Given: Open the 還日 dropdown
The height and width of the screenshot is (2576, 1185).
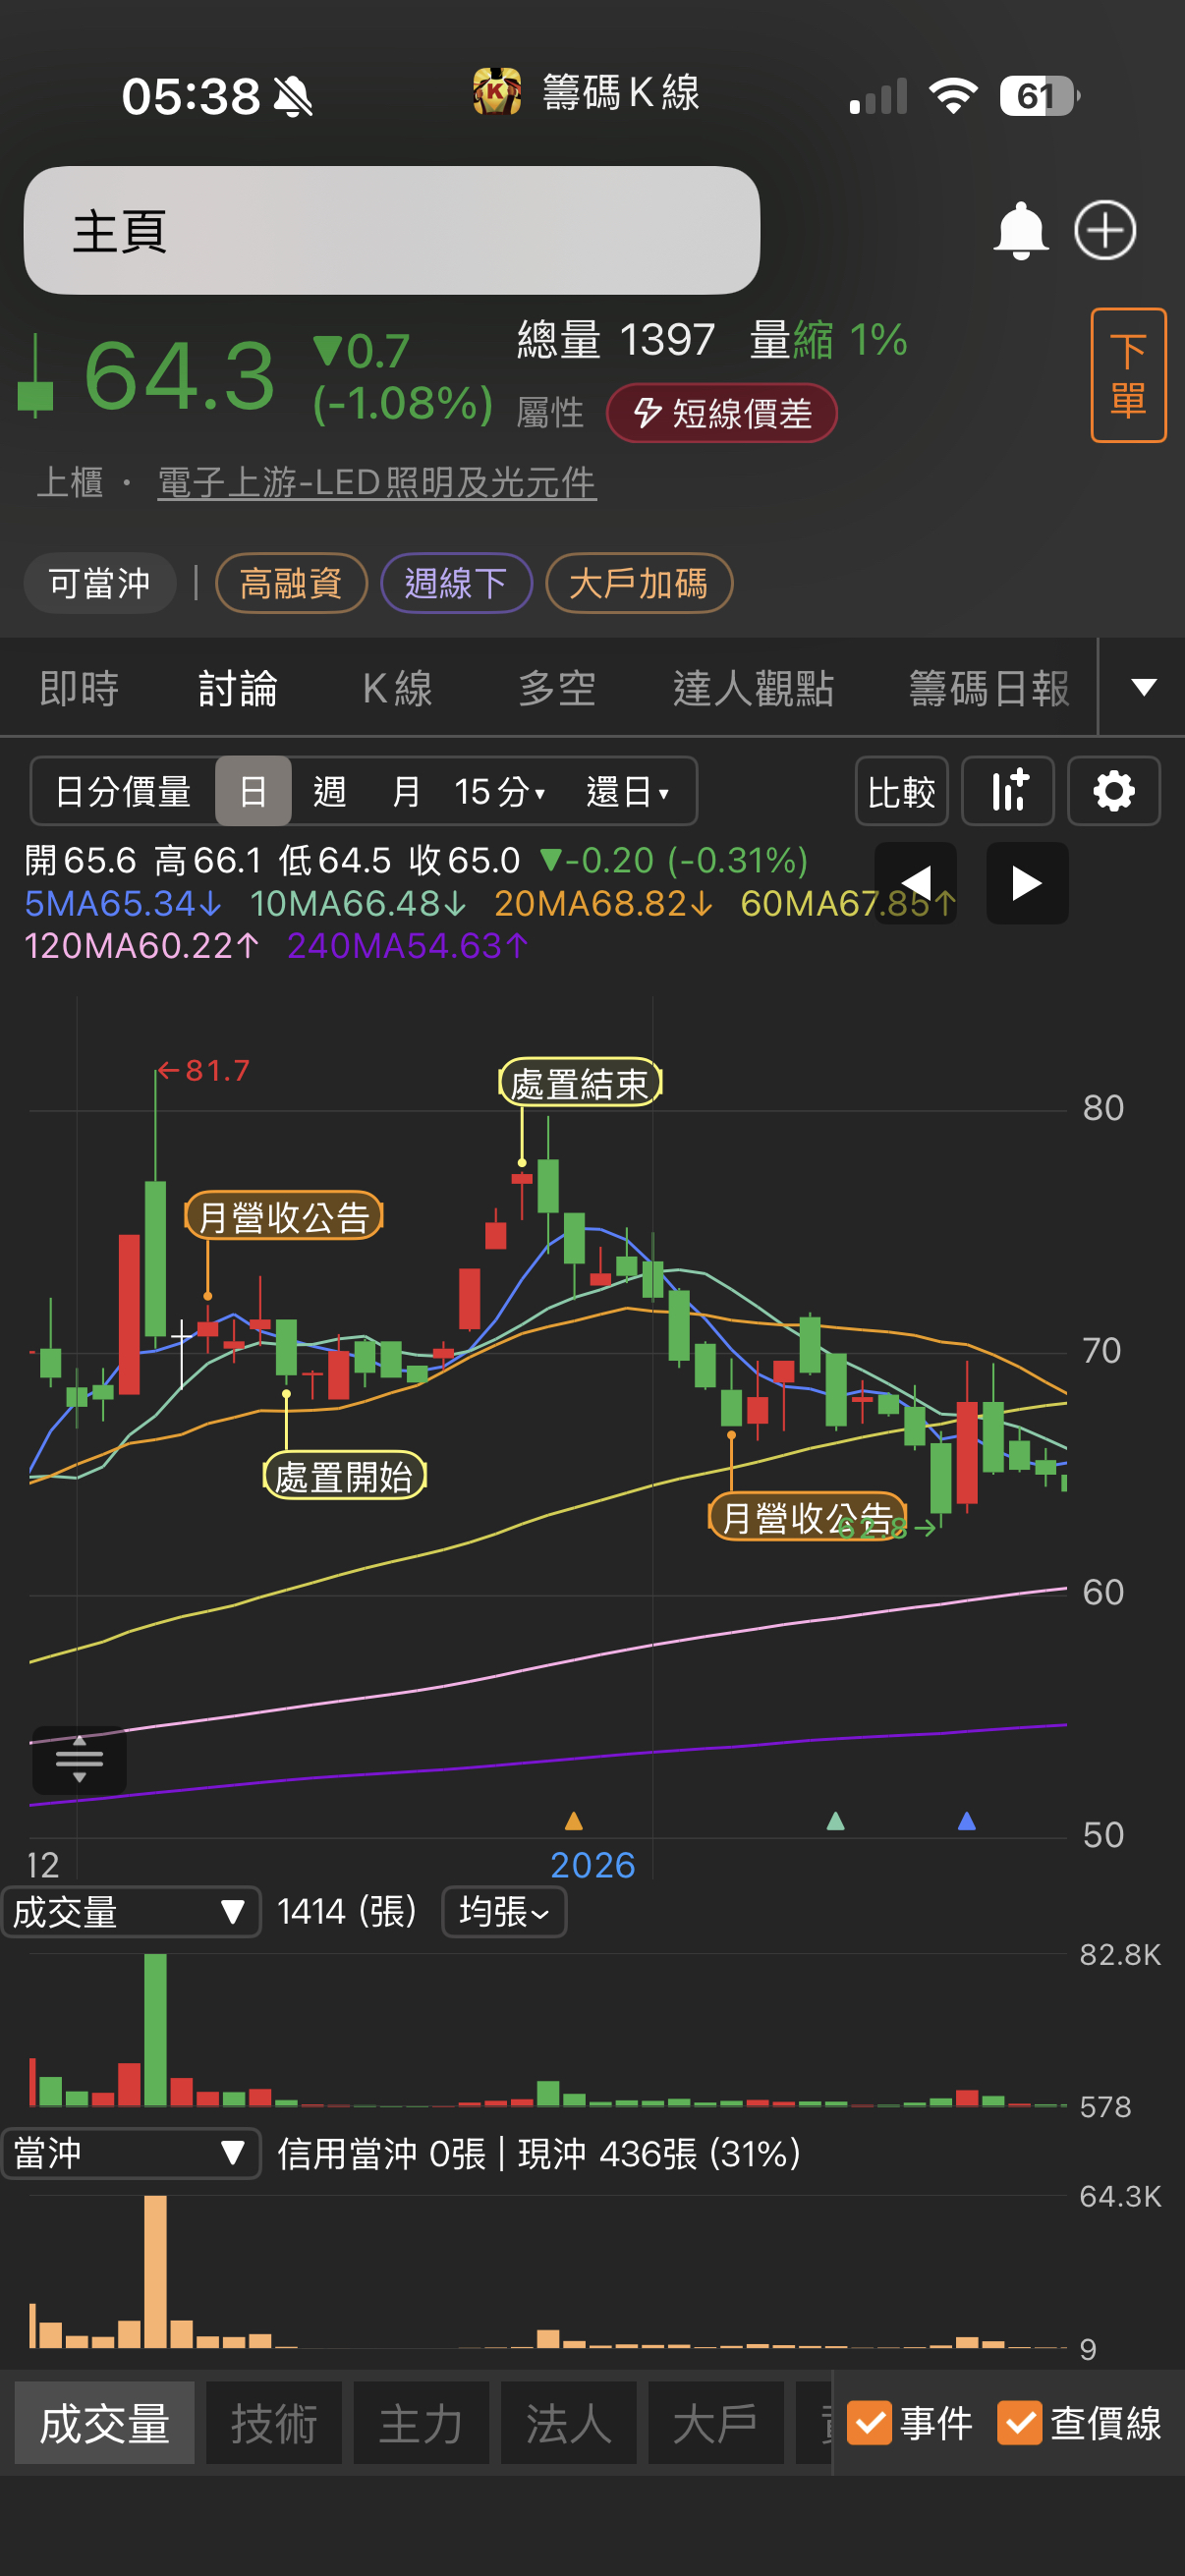Looking at the screenshot, I should click(628, 791).
